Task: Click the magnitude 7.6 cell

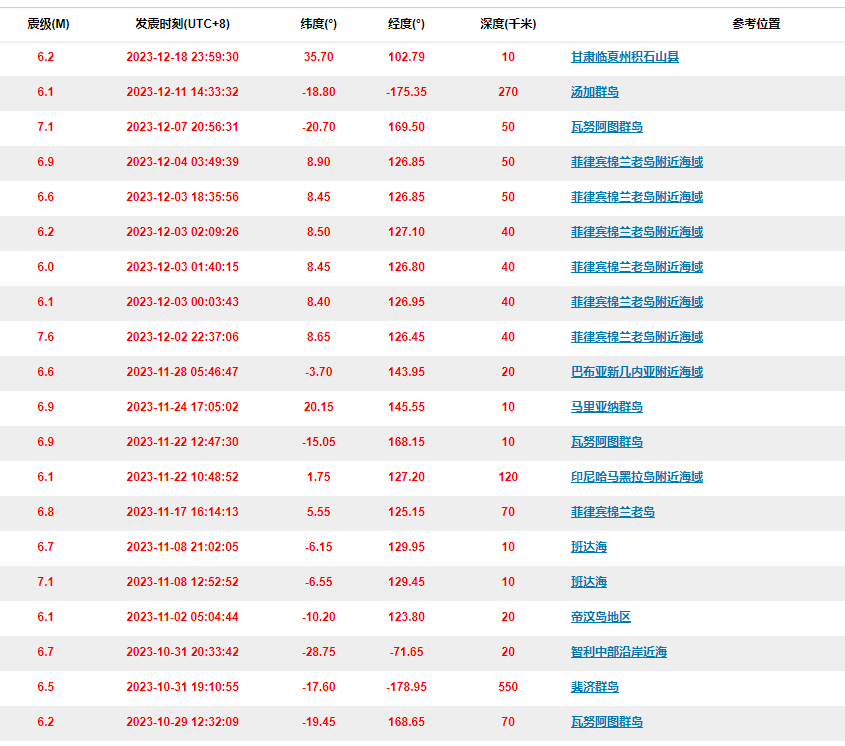Action: click(x=46, y=337)
